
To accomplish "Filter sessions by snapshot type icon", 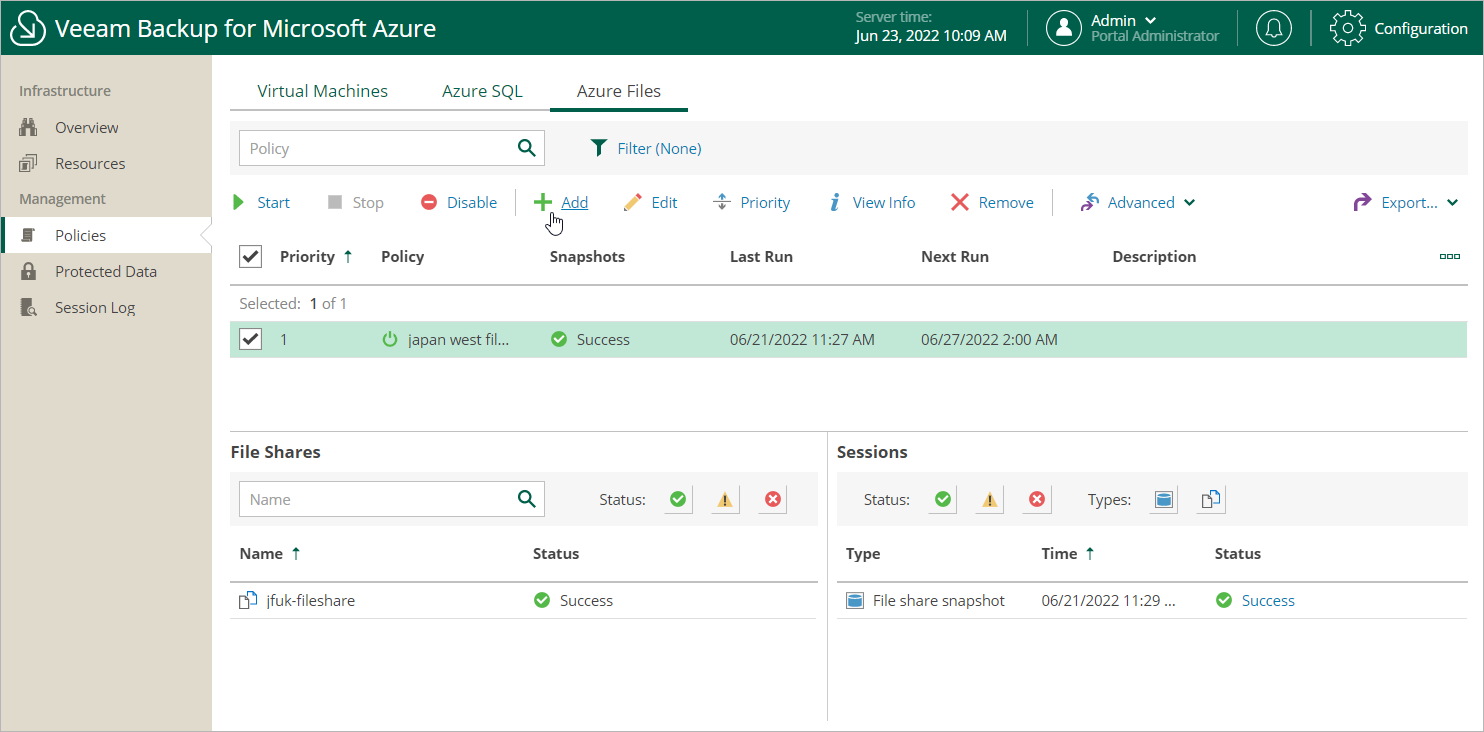I will [1163, 499].
